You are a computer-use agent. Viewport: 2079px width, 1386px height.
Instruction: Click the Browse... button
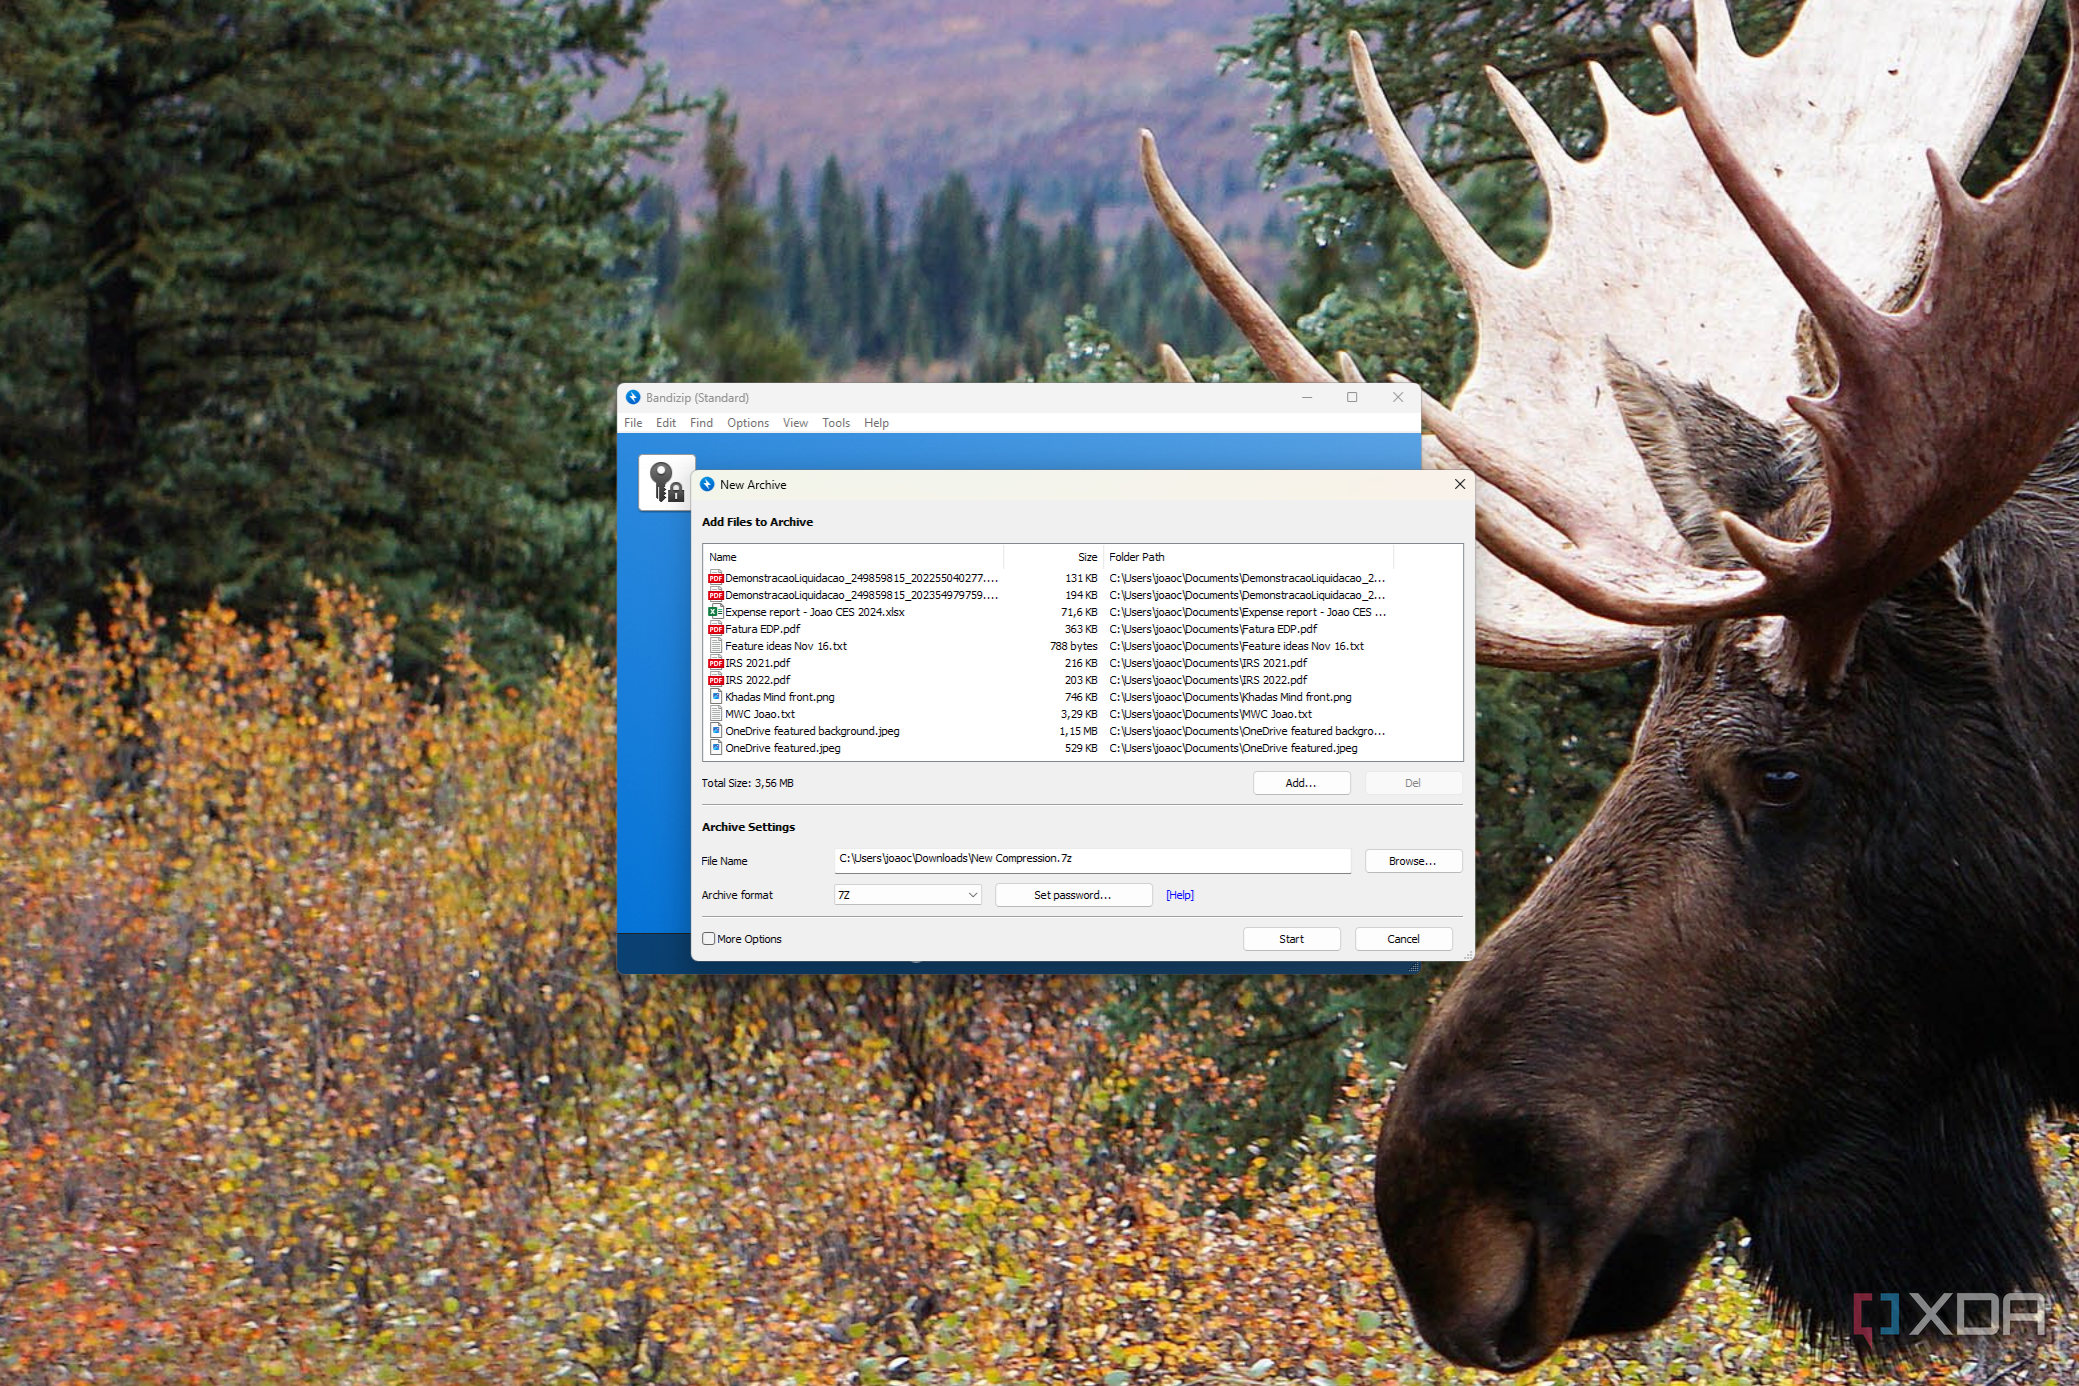pos(1412,861)
